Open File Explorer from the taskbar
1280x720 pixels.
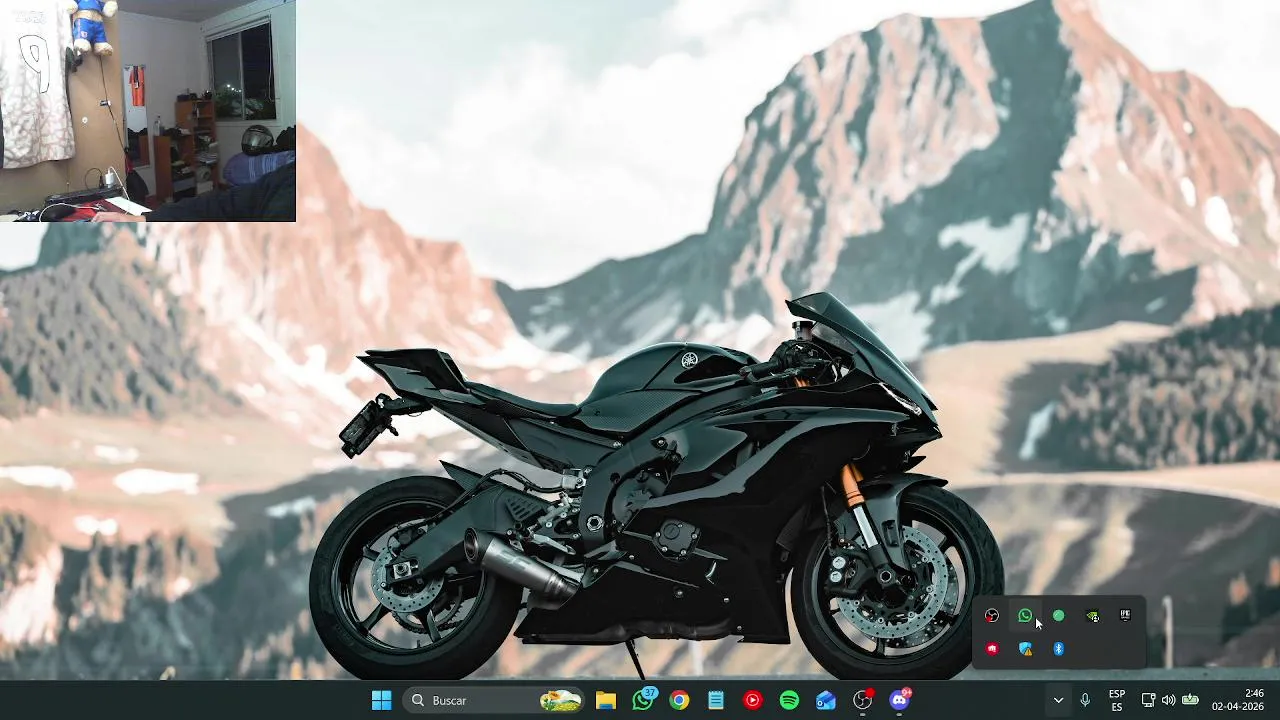(x=606, y=700)
